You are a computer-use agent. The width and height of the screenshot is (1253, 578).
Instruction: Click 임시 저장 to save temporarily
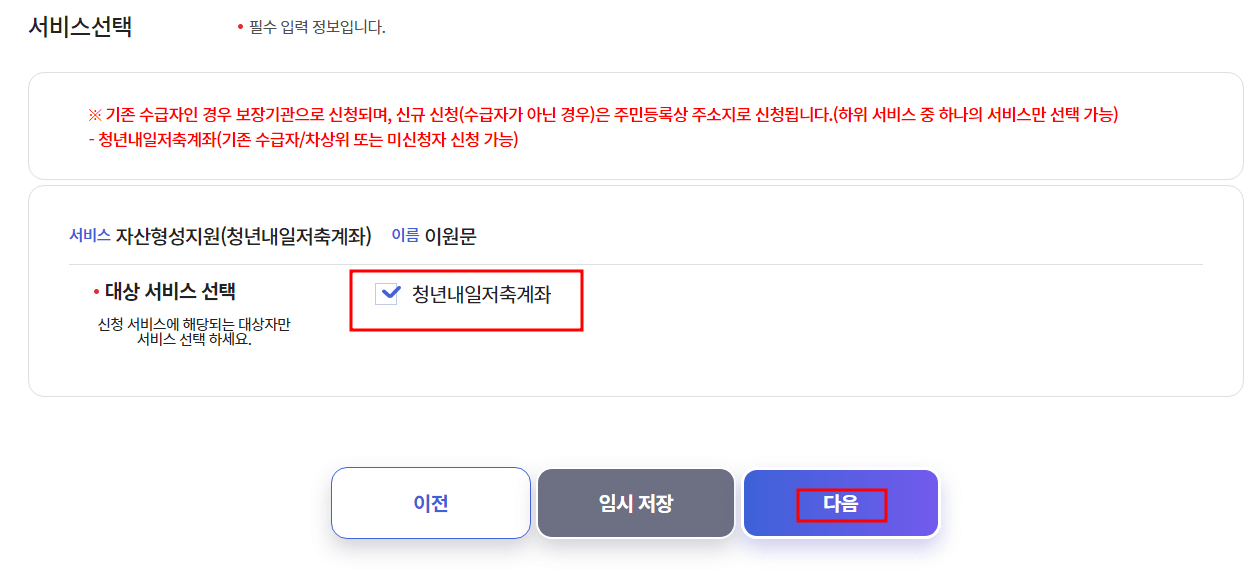pos(636,503)
